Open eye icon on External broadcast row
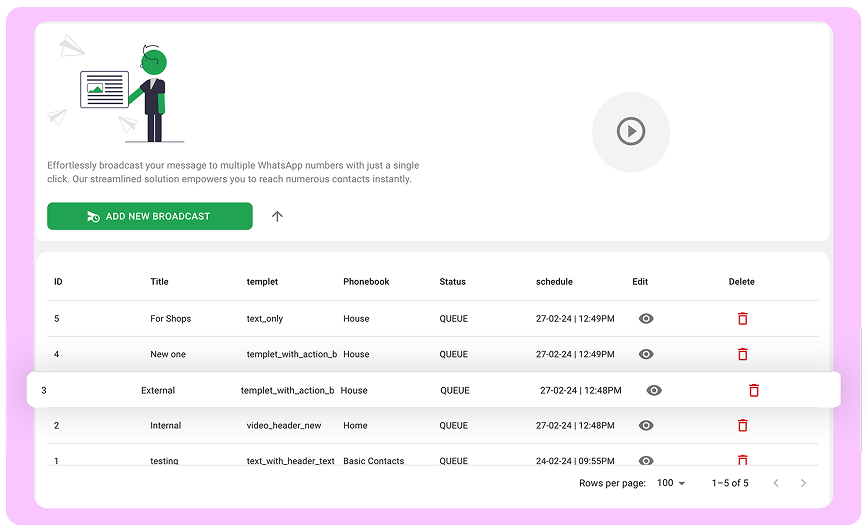This screenshot has height=531, width=867. coord(653,390)
